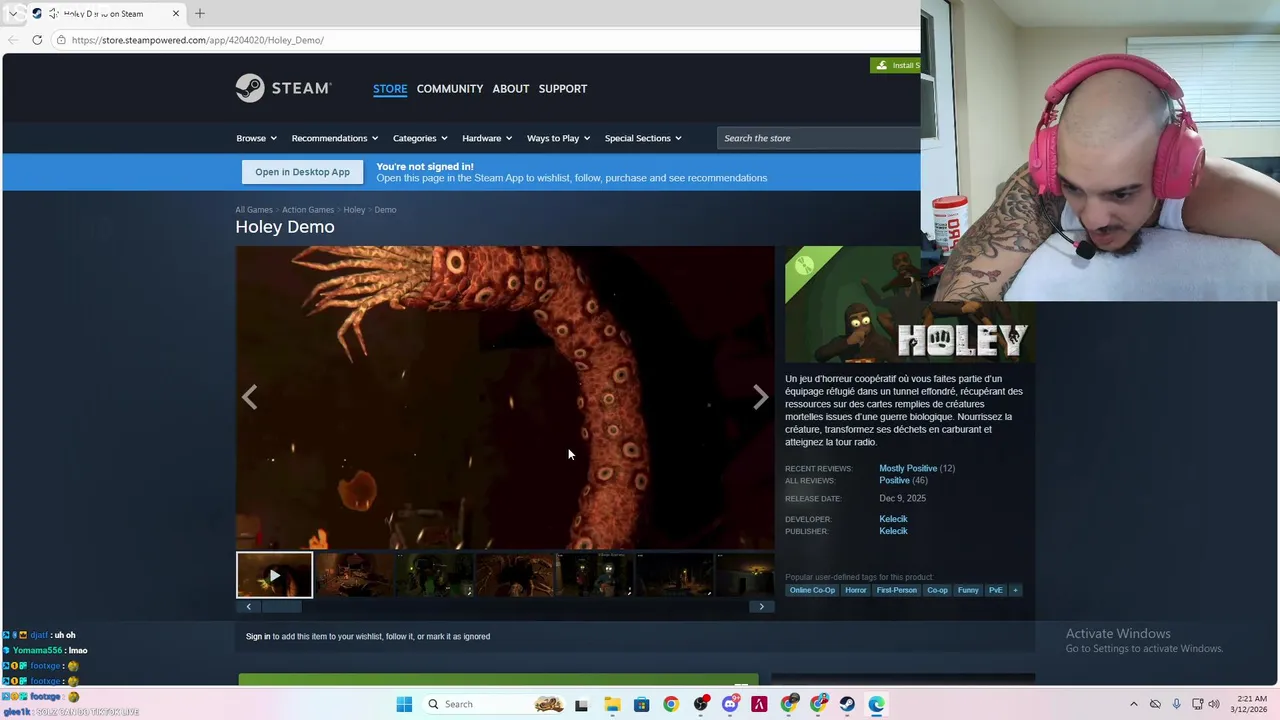This screenshot has height=720, width=1280.
Task: Open the Demo breadcrumb link
Action: (x=385, y=210)
